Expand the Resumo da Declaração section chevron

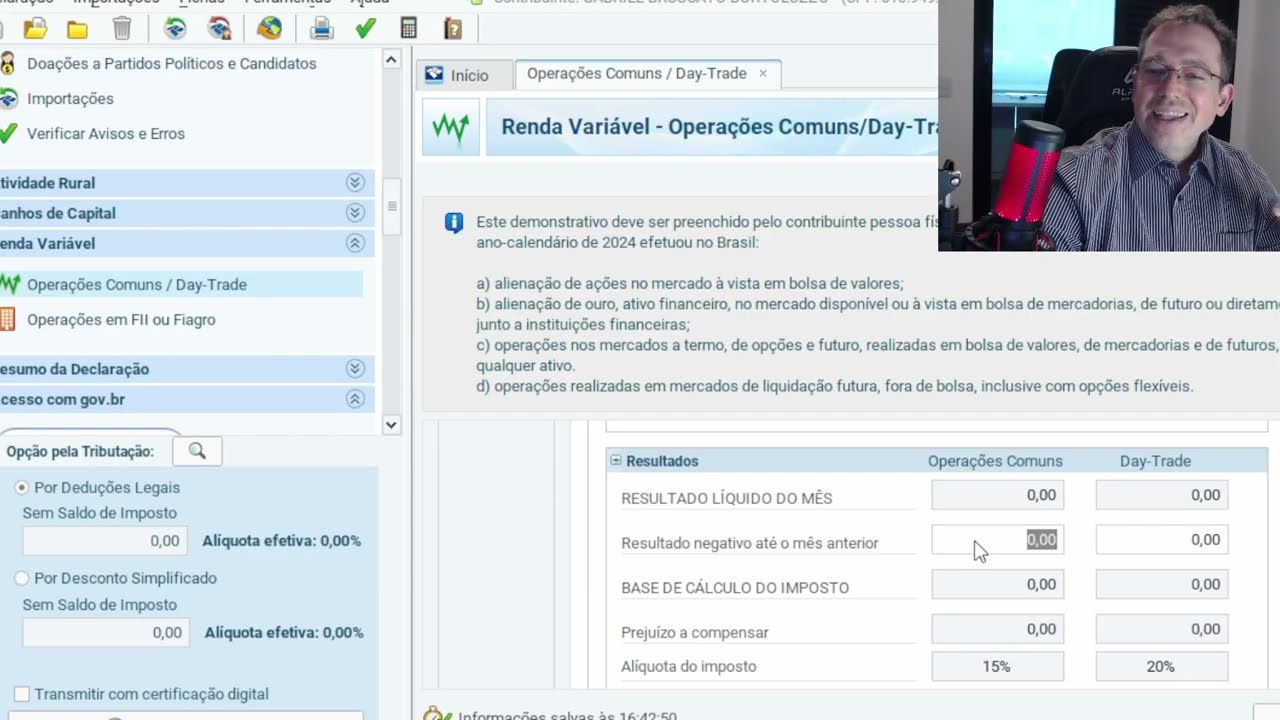[354, 369]
